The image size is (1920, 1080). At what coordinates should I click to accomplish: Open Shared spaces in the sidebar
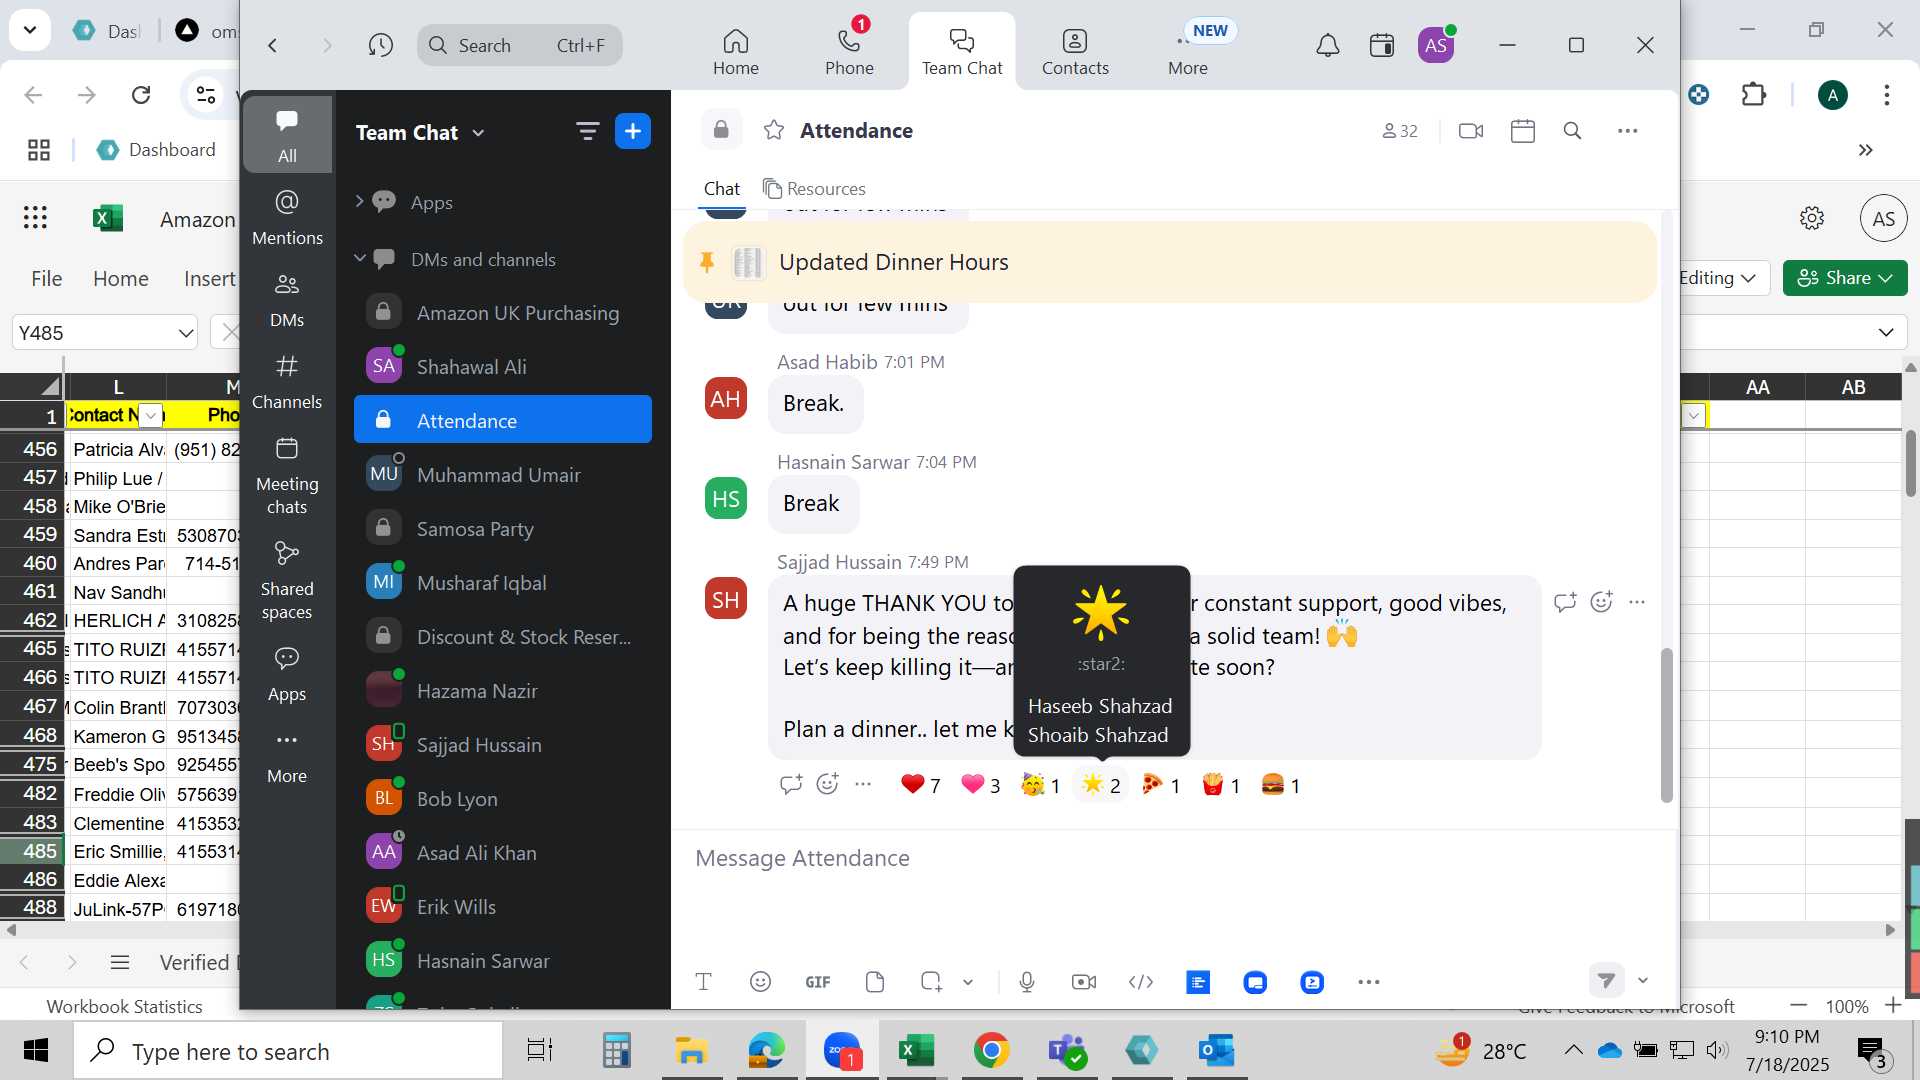point(287,581)
